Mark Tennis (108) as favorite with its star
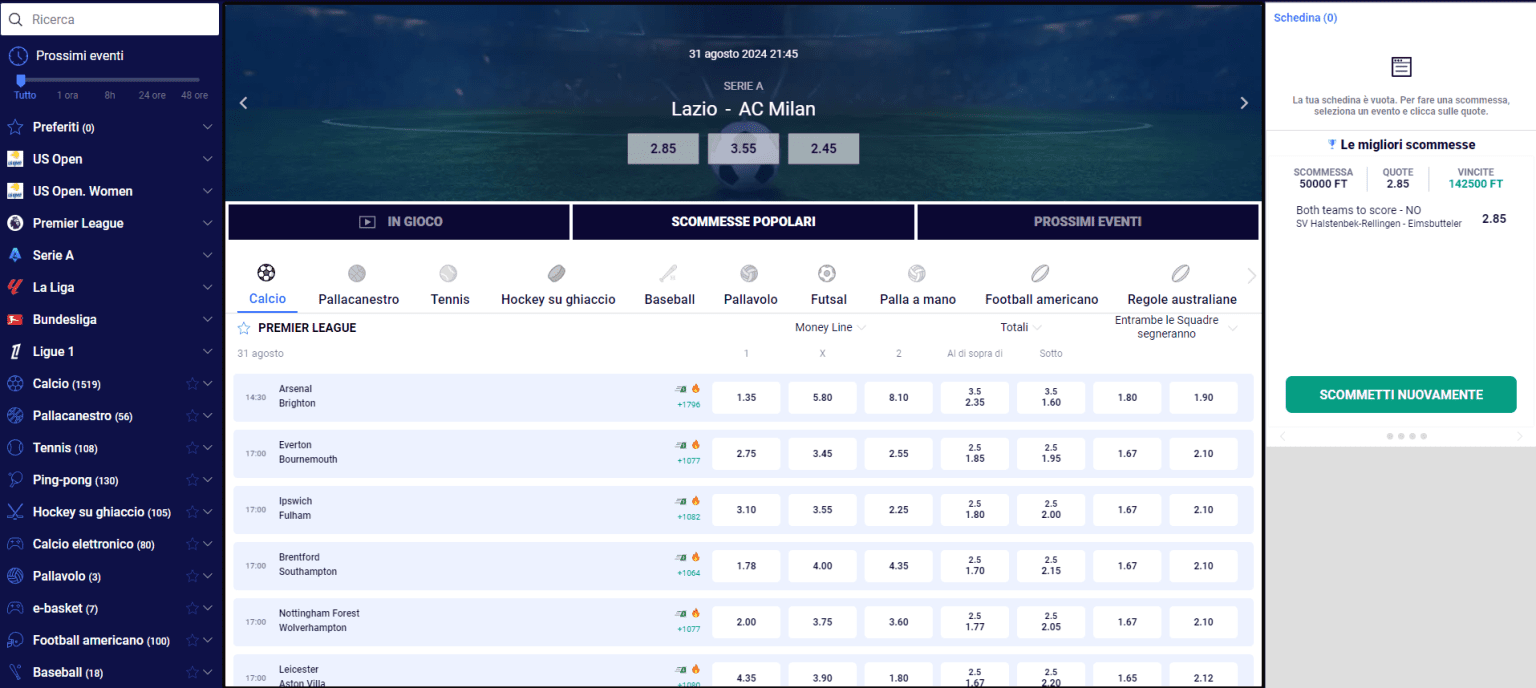Image resolution: width=1536 pixels, height=688 pixels. pos(192,448)
